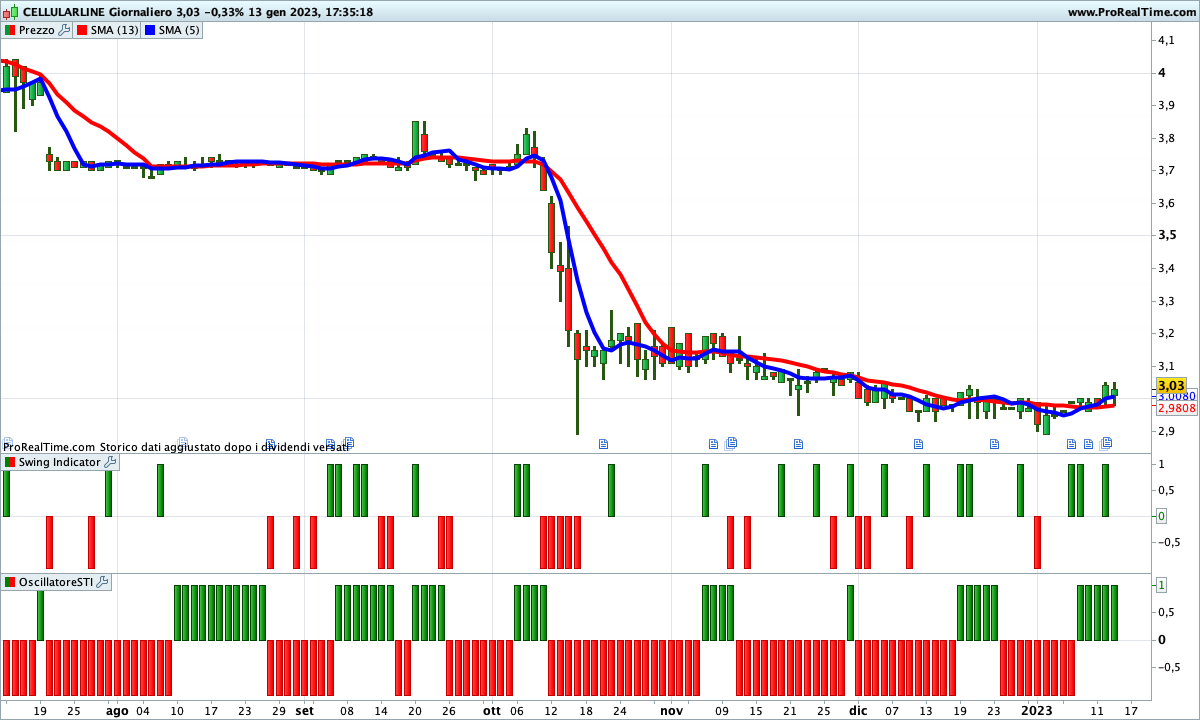
Task: Select the OscillatoreSTI panel label
Action: (x=56, y=582)
